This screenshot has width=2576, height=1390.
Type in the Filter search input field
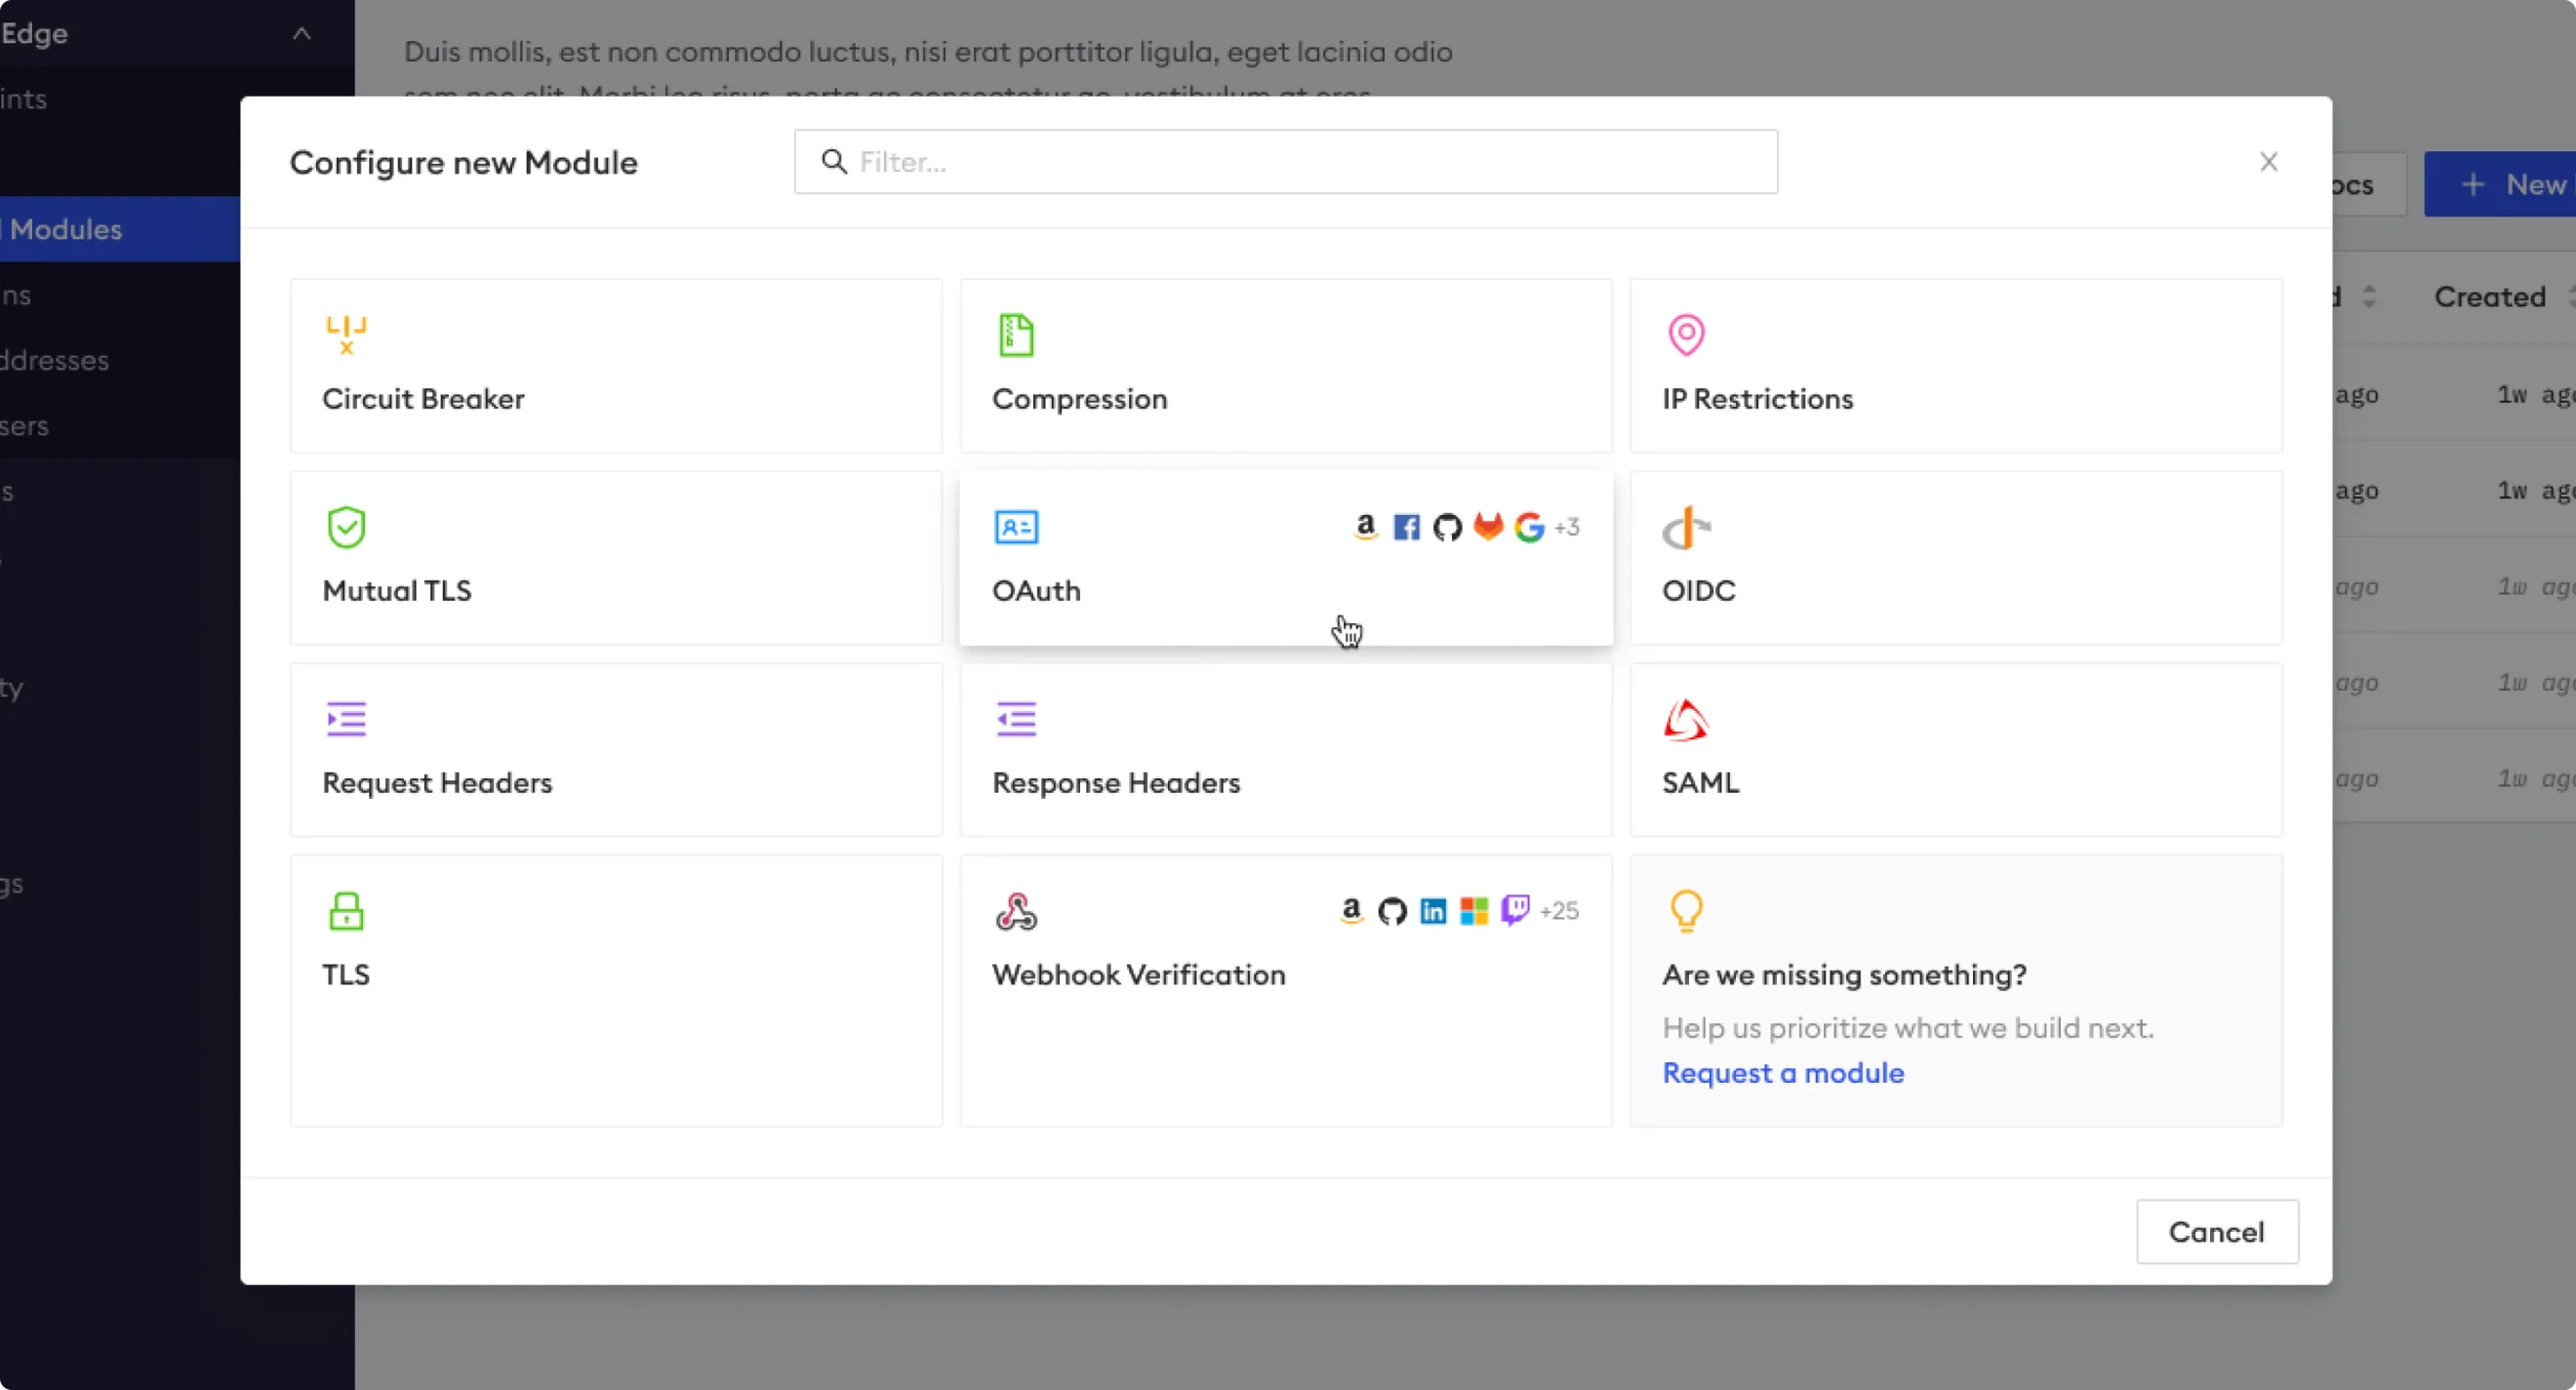pos(1287,159)
